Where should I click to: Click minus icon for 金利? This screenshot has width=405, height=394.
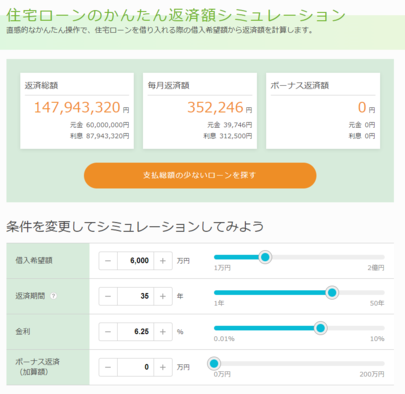click(x=108, y=332)
